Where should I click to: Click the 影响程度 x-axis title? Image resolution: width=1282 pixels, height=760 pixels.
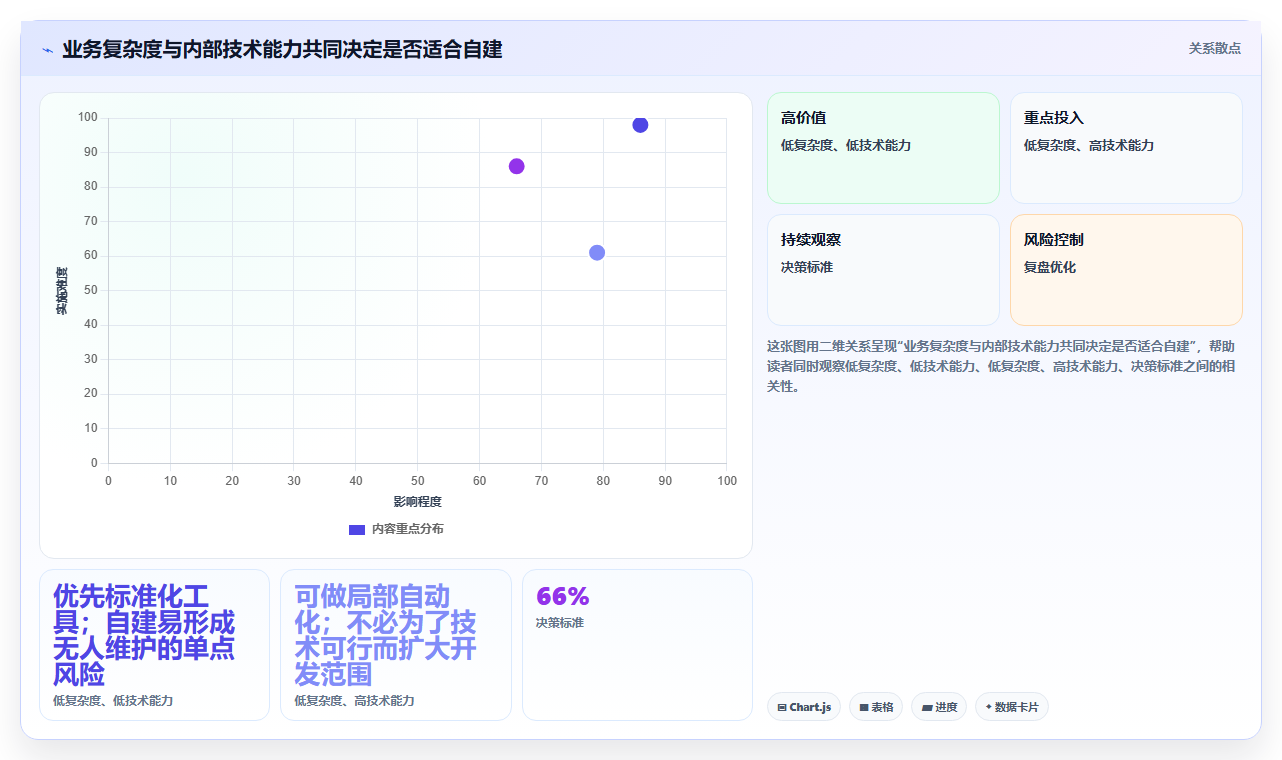point(417,502)
